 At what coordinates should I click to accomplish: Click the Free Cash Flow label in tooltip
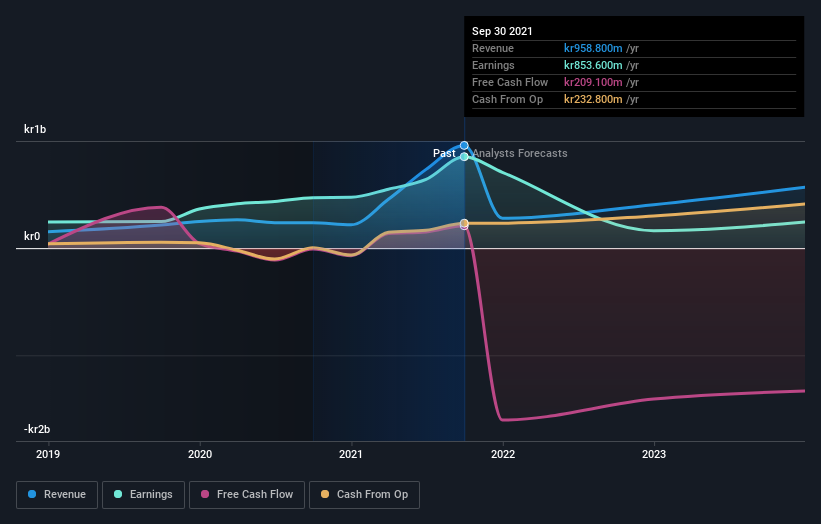click(510, 82)
